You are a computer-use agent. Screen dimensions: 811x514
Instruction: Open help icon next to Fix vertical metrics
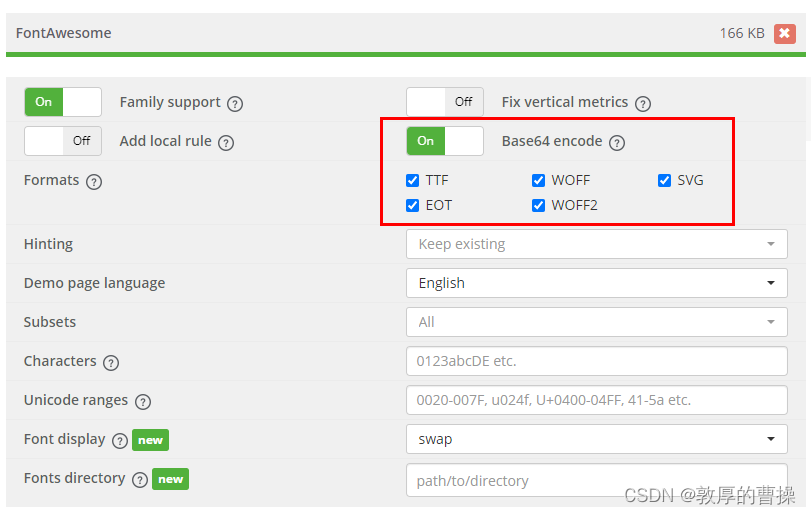point(643,104)
